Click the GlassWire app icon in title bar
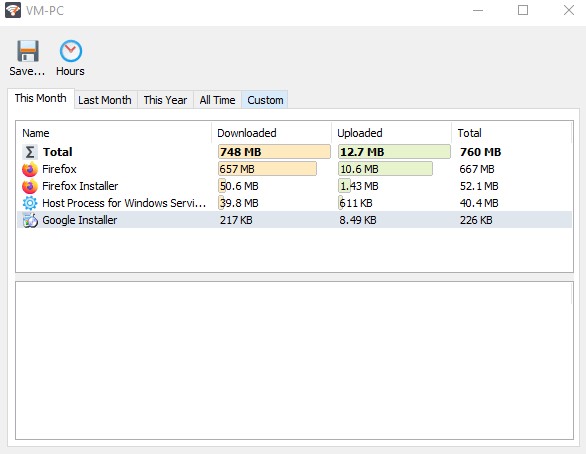 (13, 10)
